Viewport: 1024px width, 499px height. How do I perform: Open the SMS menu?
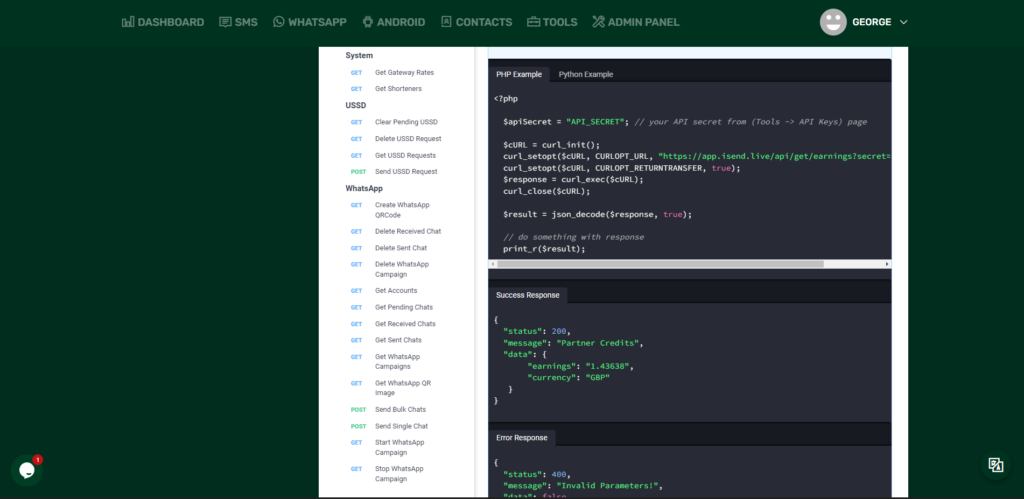tap(238, 22)
